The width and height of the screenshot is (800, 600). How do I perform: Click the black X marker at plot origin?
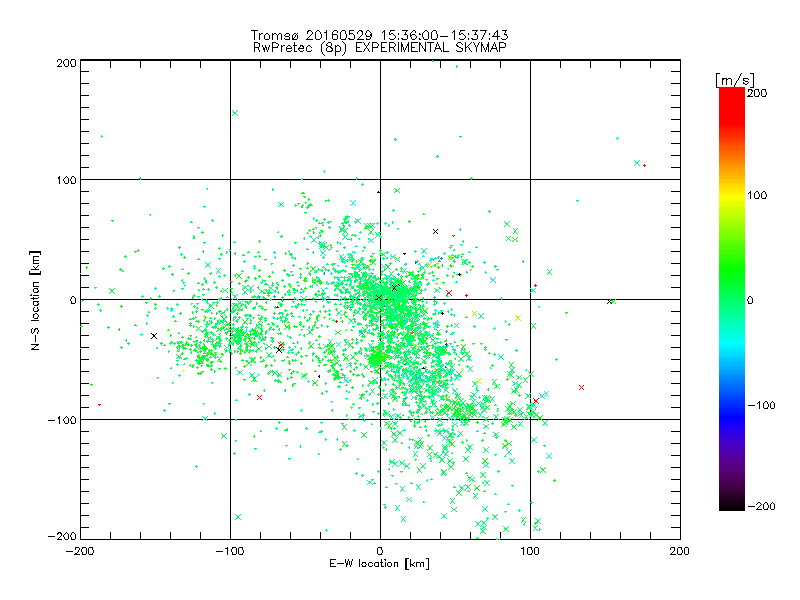[379, 298]
